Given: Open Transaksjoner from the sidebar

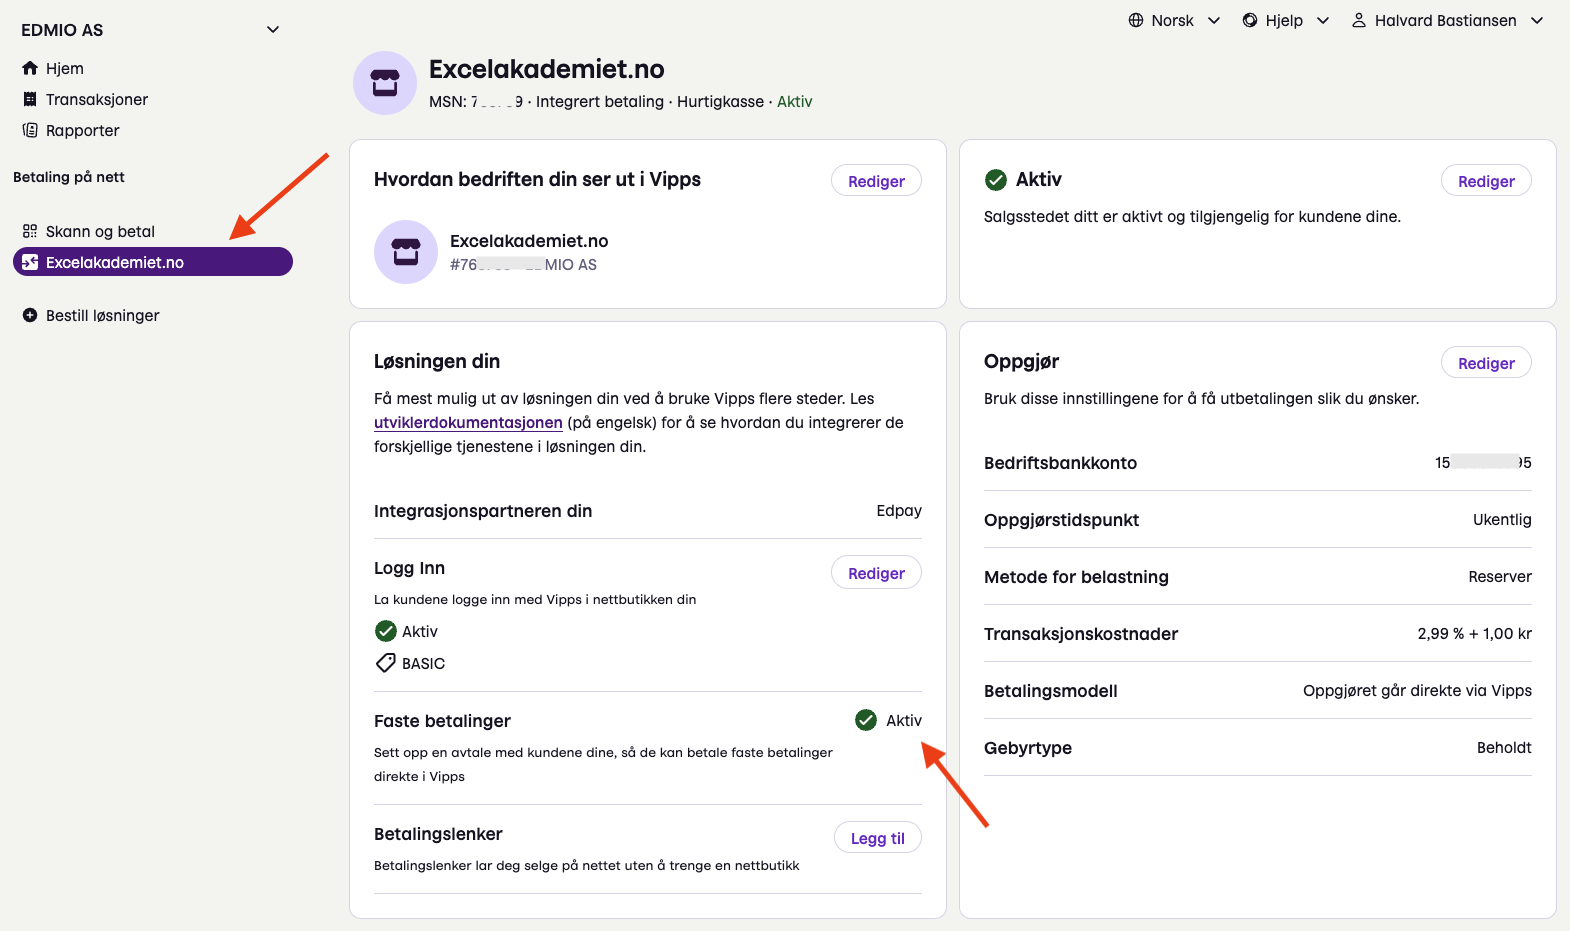Looking at the screenshot, I should point(96,99).
